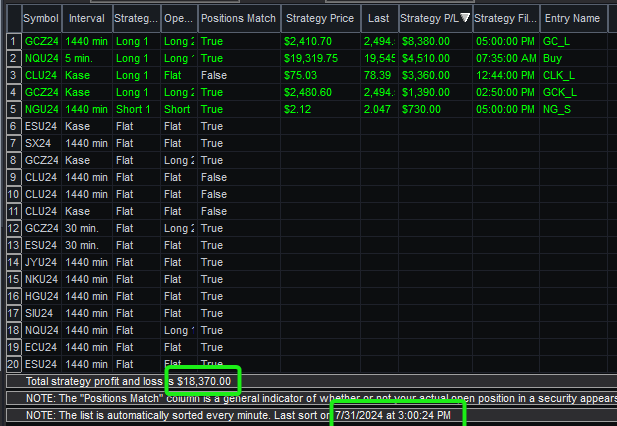Screen dimensions: 617x426
Task: Click symbol NQU24 in row 2
Action: point(42,59)
